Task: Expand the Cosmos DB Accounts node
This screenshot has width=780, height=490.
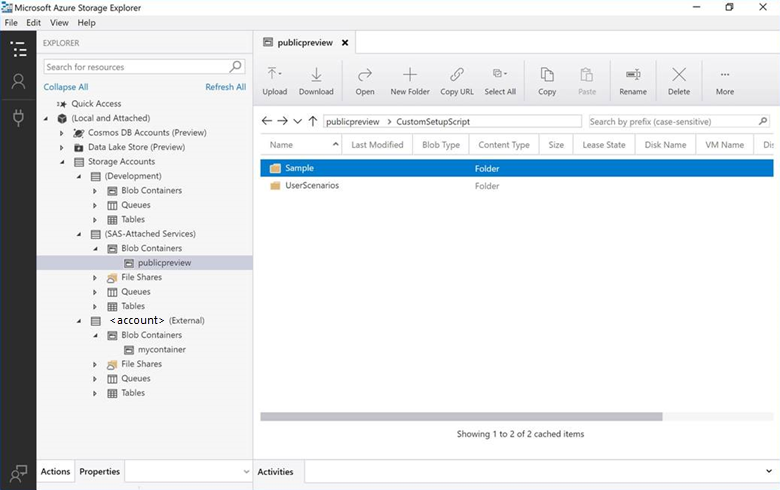Action: coord(62,133)
